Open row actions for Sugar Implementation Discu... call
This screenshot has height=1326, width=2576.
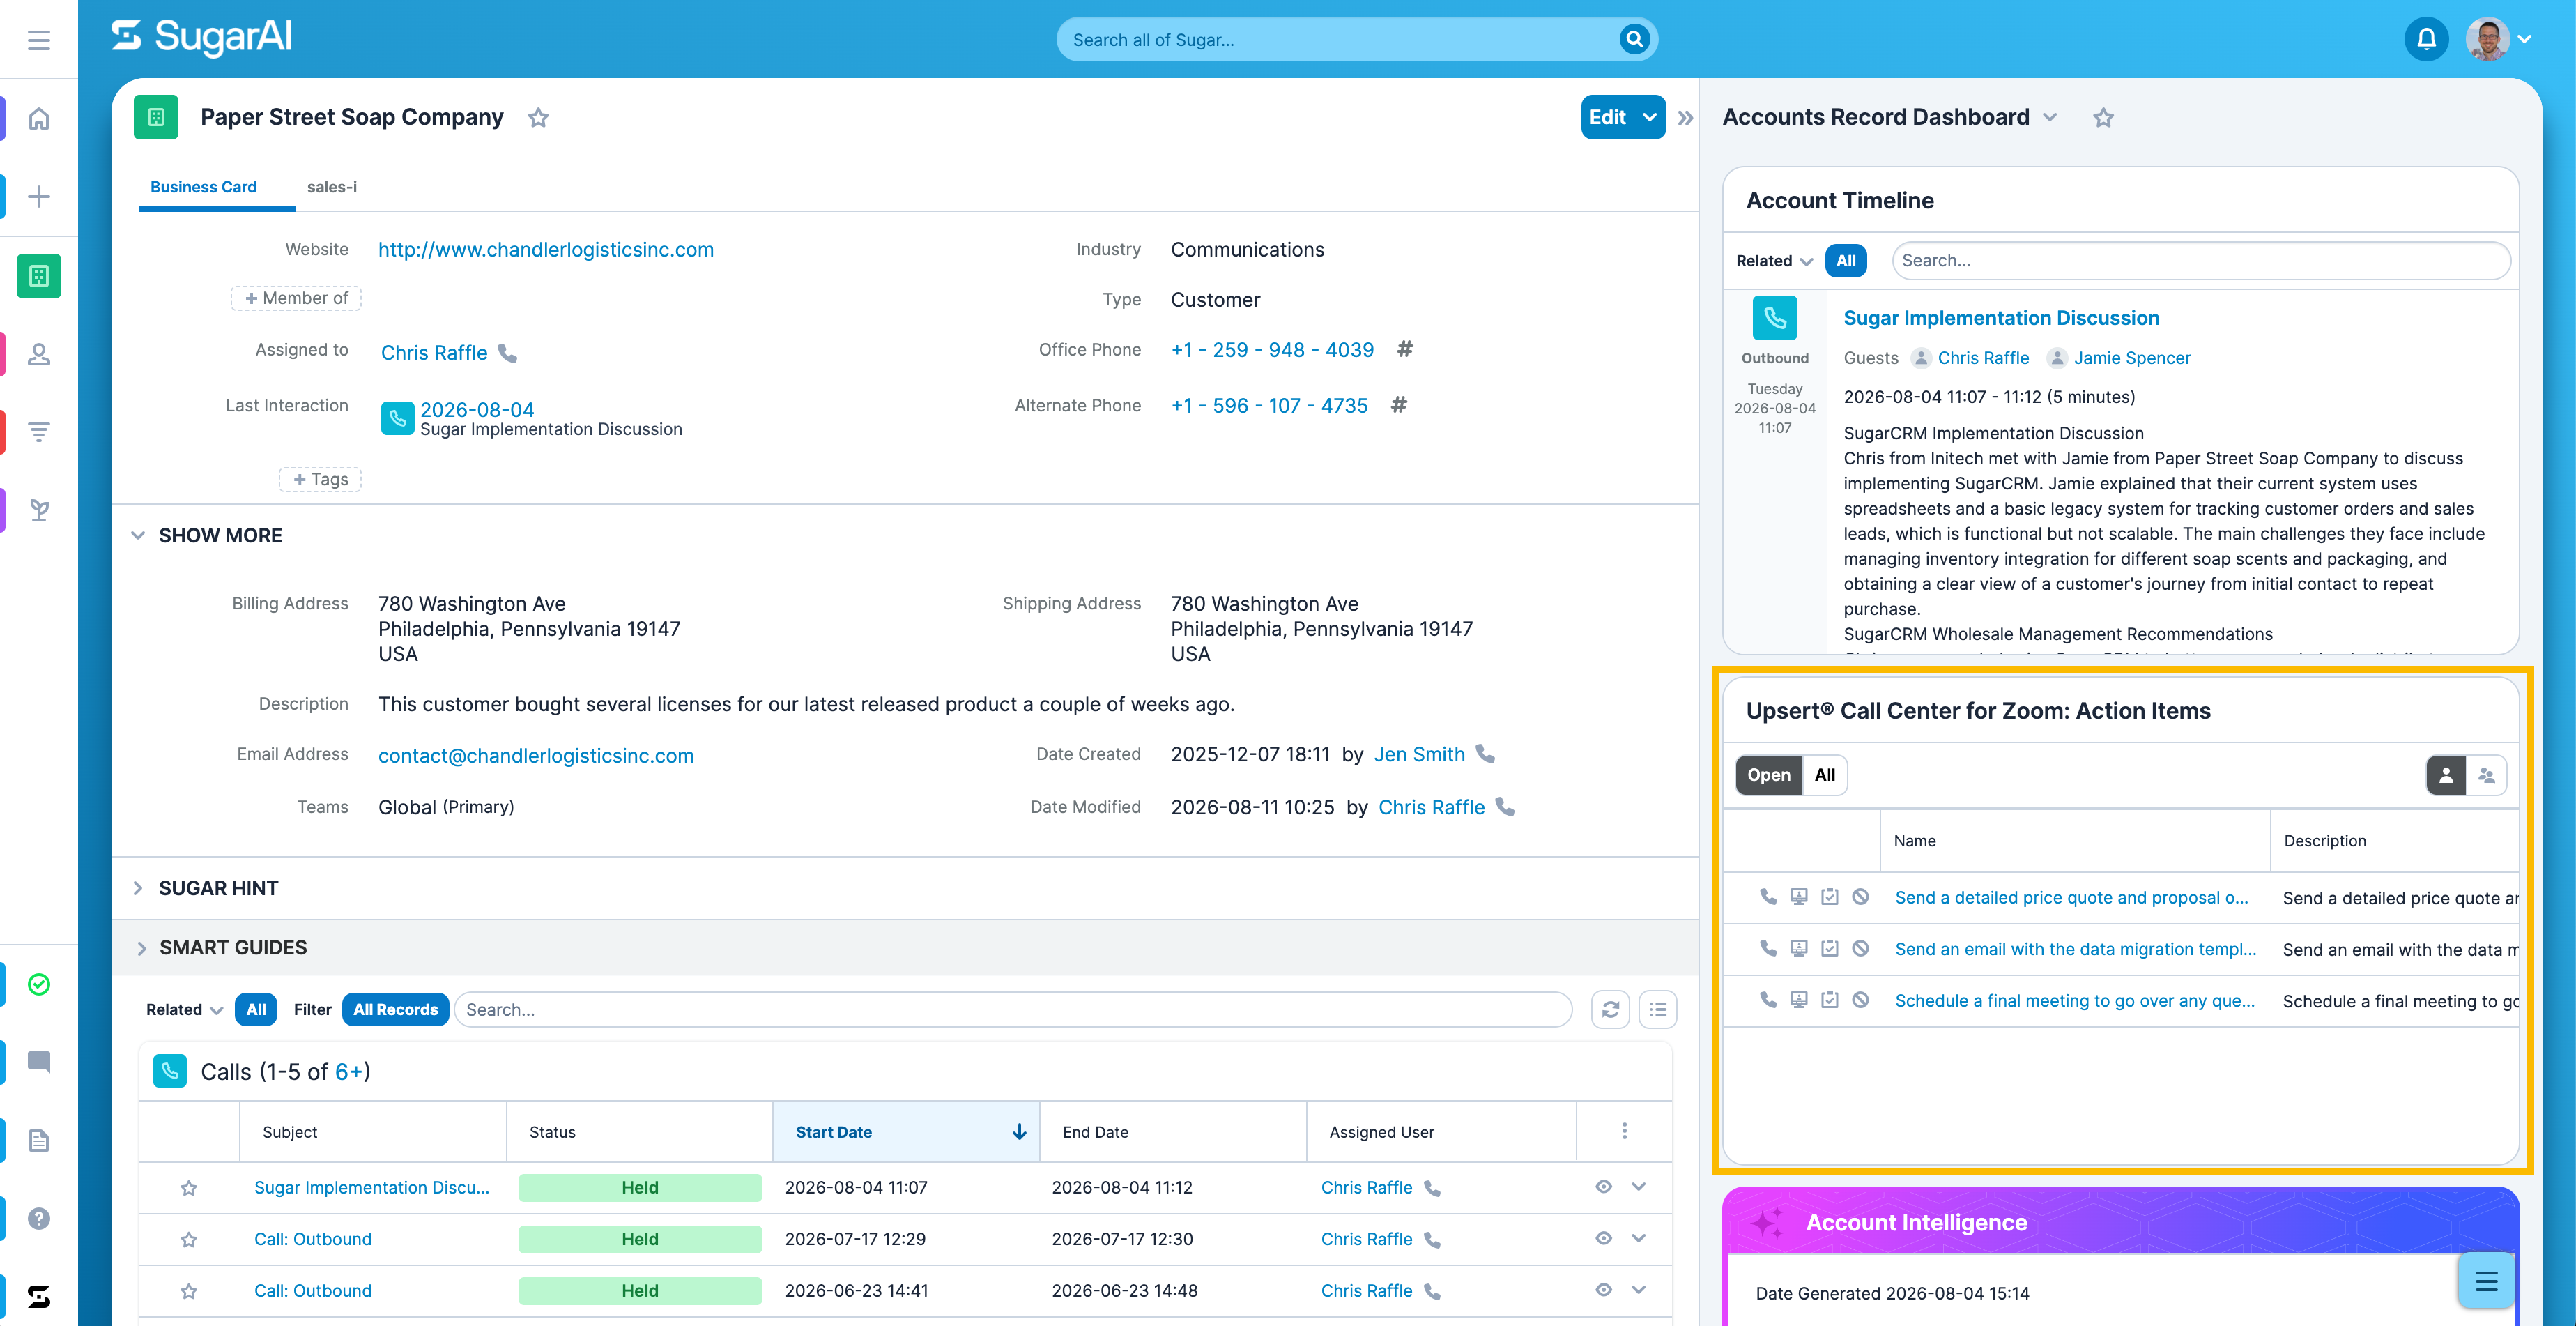[x=1638, y=1187]
